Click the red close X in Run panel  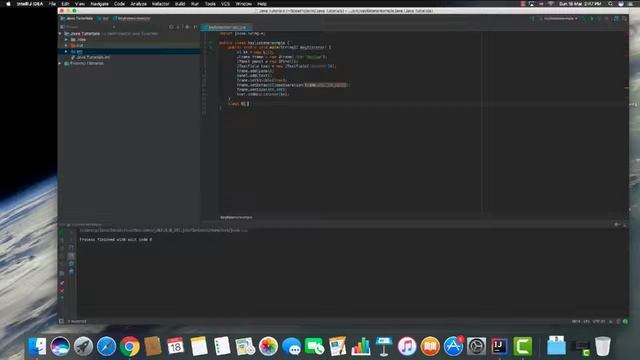62,291
